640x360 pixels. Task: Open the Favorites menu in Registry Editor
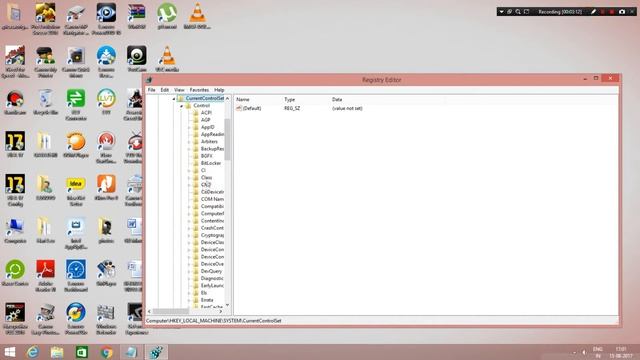pos(199,90)
